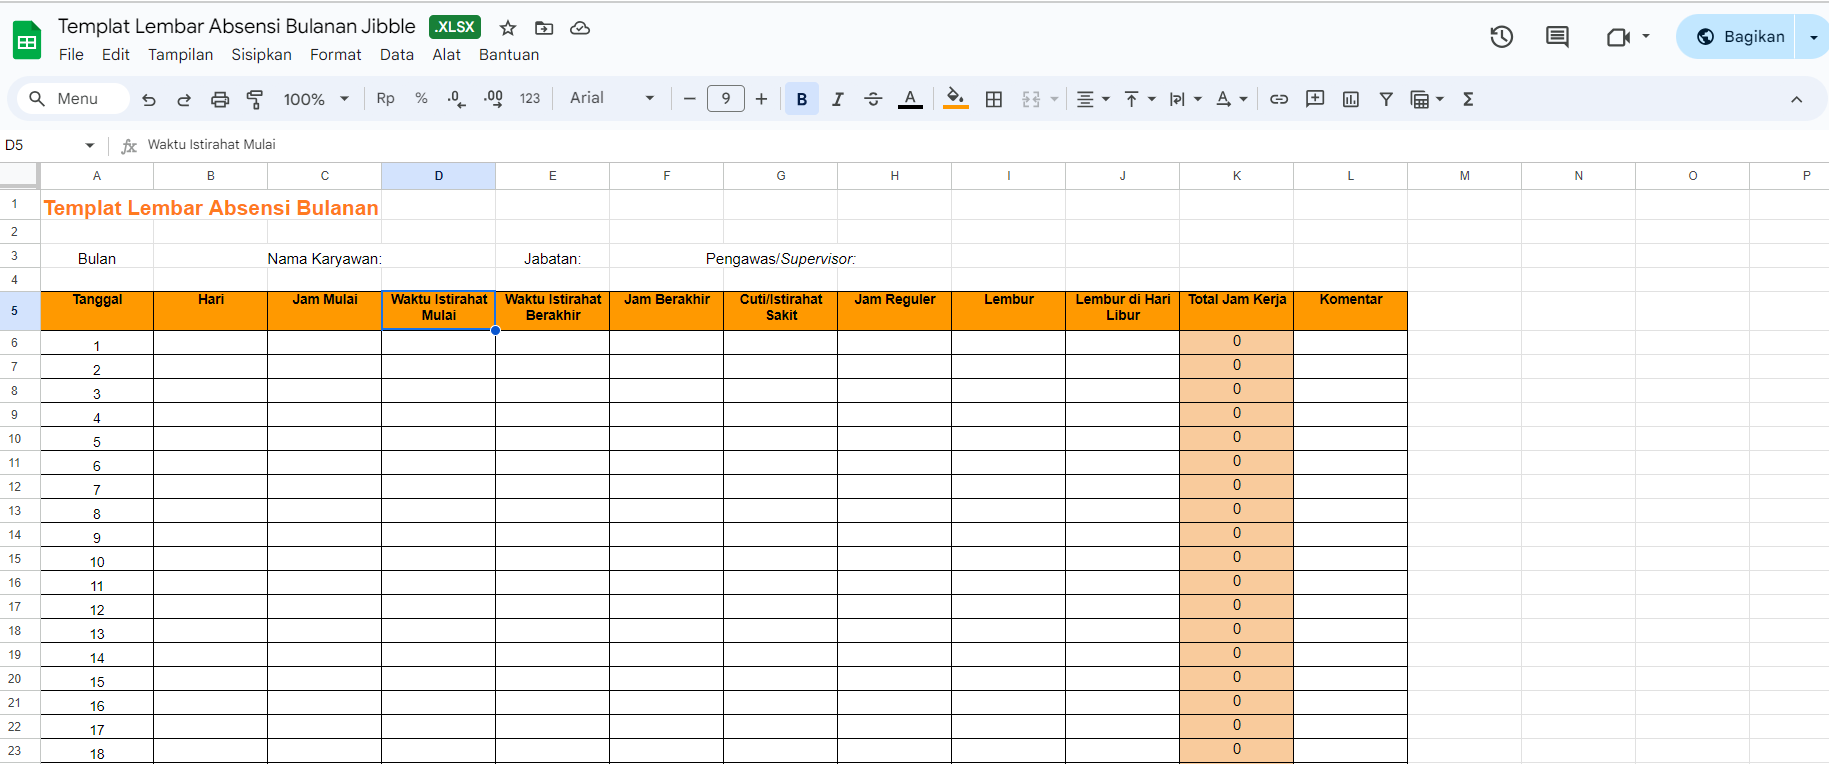This screenshot has height=764, width=1829.
Task: Open borders options
Action: click(994, 99)
